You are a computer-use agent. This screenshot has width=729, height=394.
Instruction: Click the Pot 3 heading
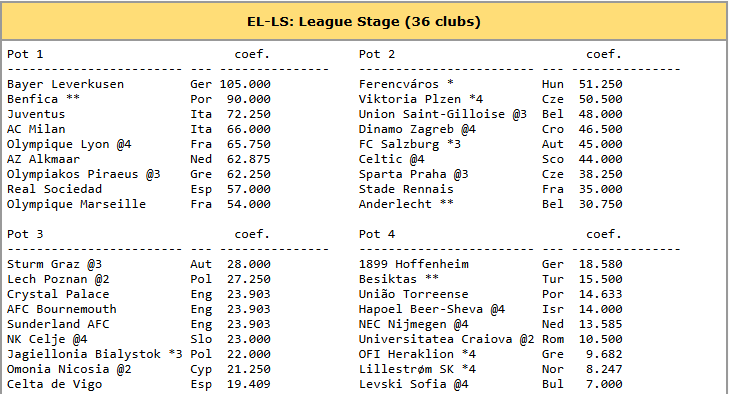click(x=25, y=234)
